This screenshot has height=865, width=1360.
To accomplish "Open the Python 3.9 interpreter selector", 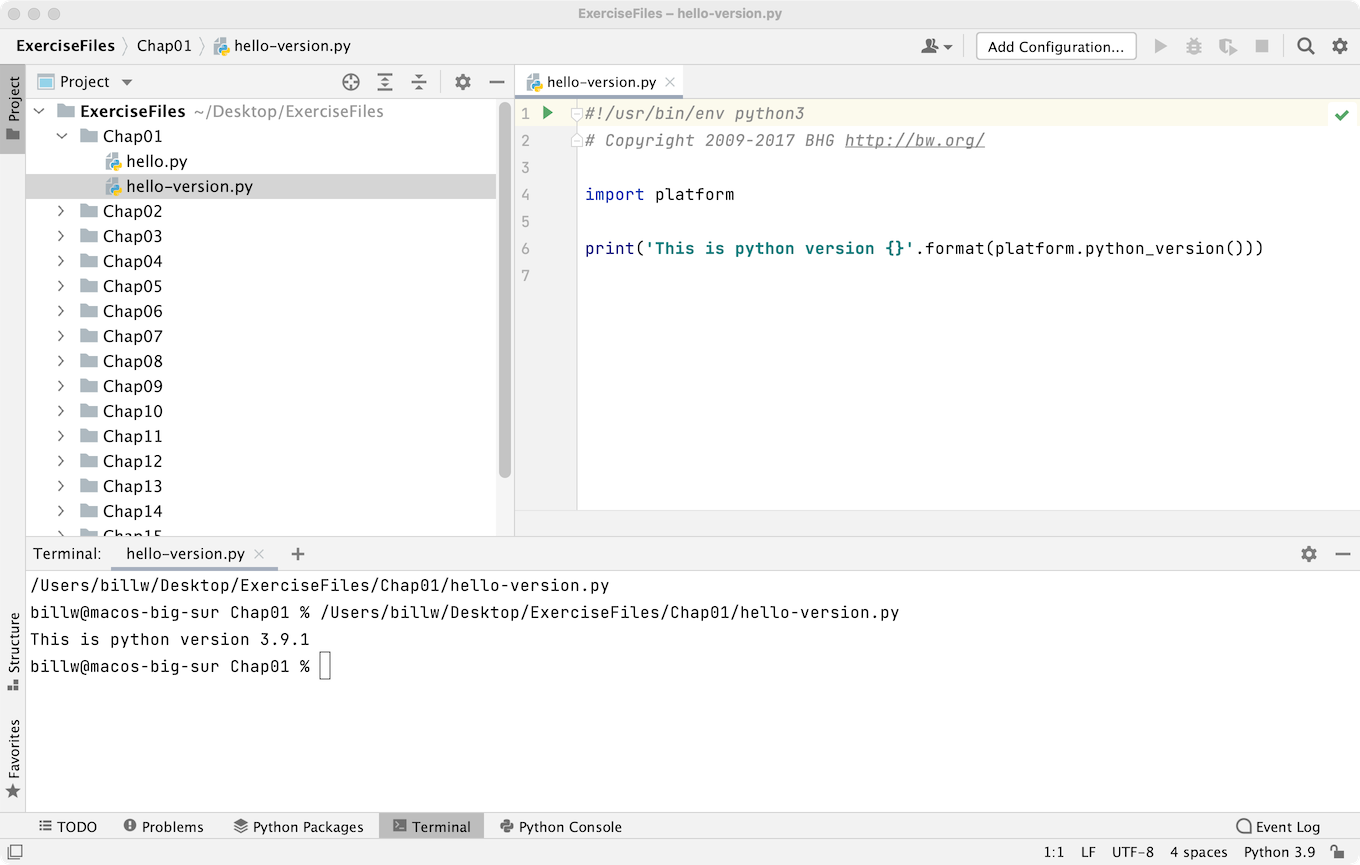I will point(1280,852).
